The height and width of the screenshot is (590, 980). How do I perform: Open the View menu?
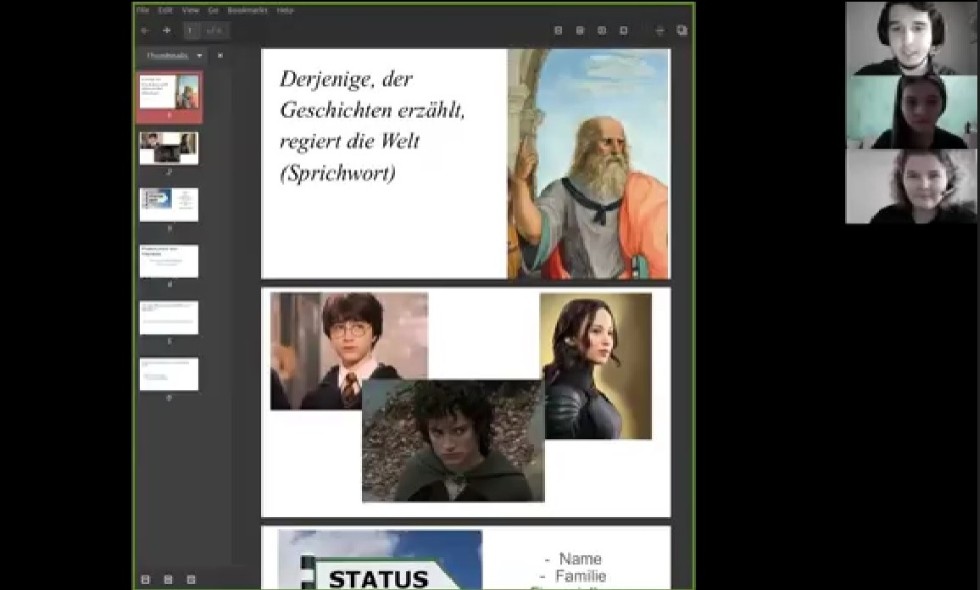coord(190,10)
